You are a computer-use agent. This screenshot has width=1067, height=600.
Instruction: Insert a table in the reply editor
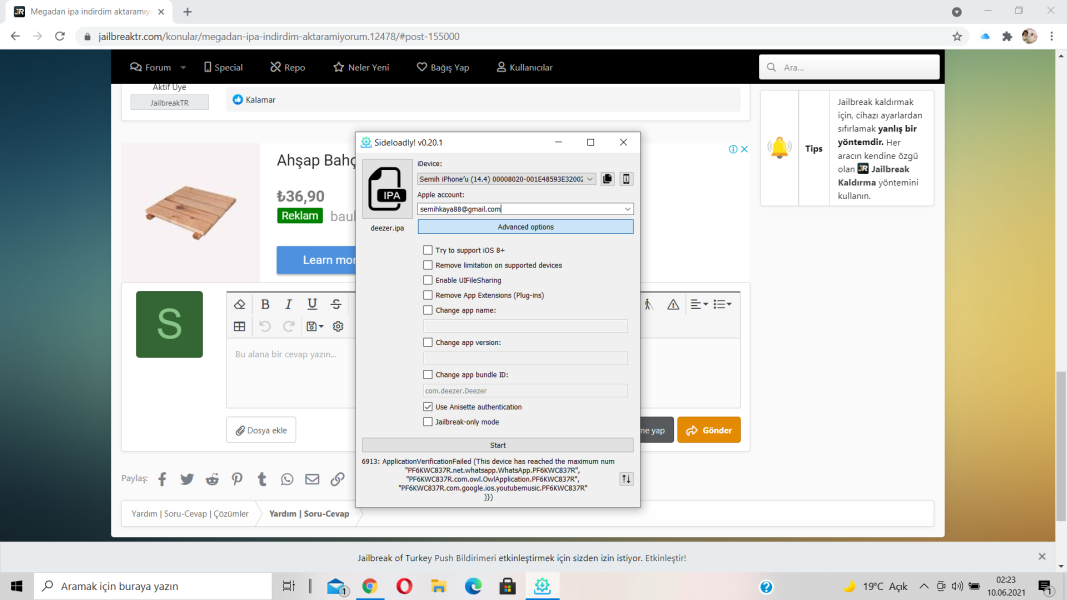[x=240, y=327]
